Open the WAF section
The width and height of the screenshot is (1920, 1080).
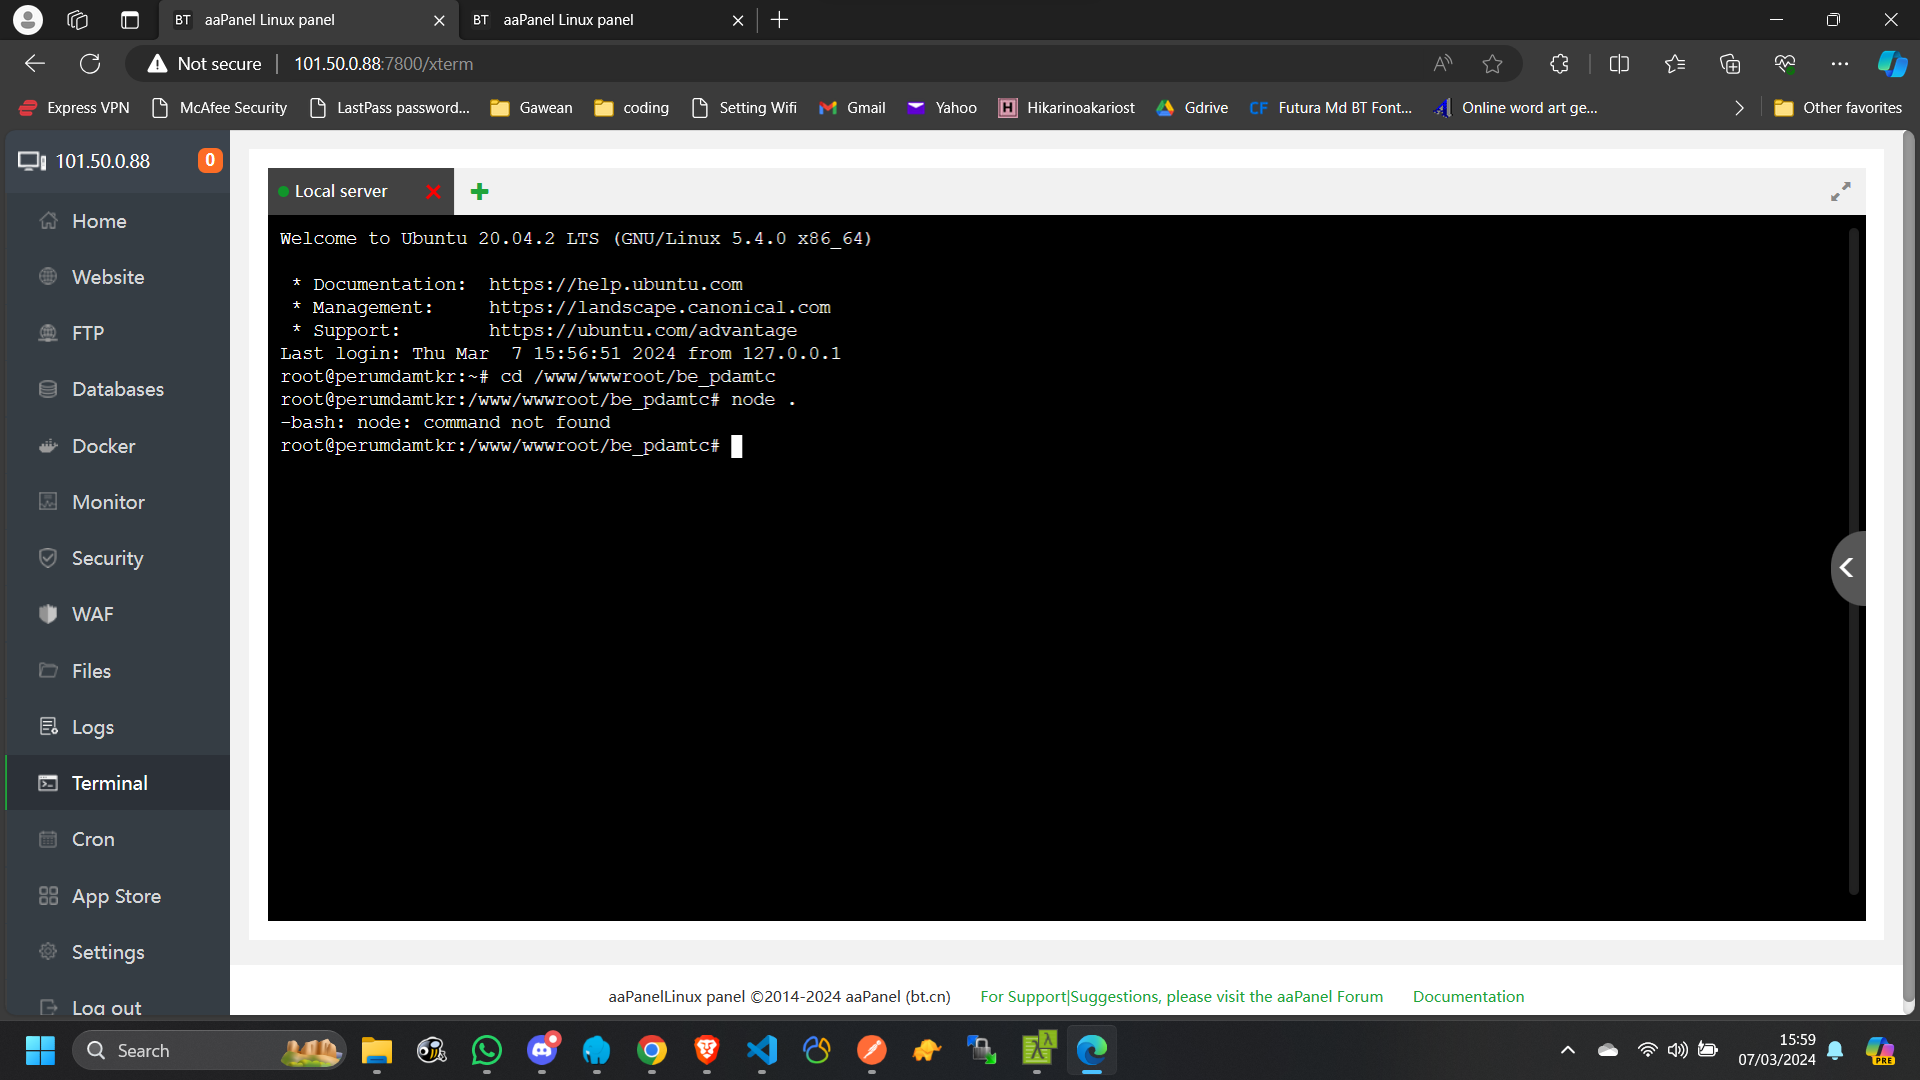(x=95, y=613)
